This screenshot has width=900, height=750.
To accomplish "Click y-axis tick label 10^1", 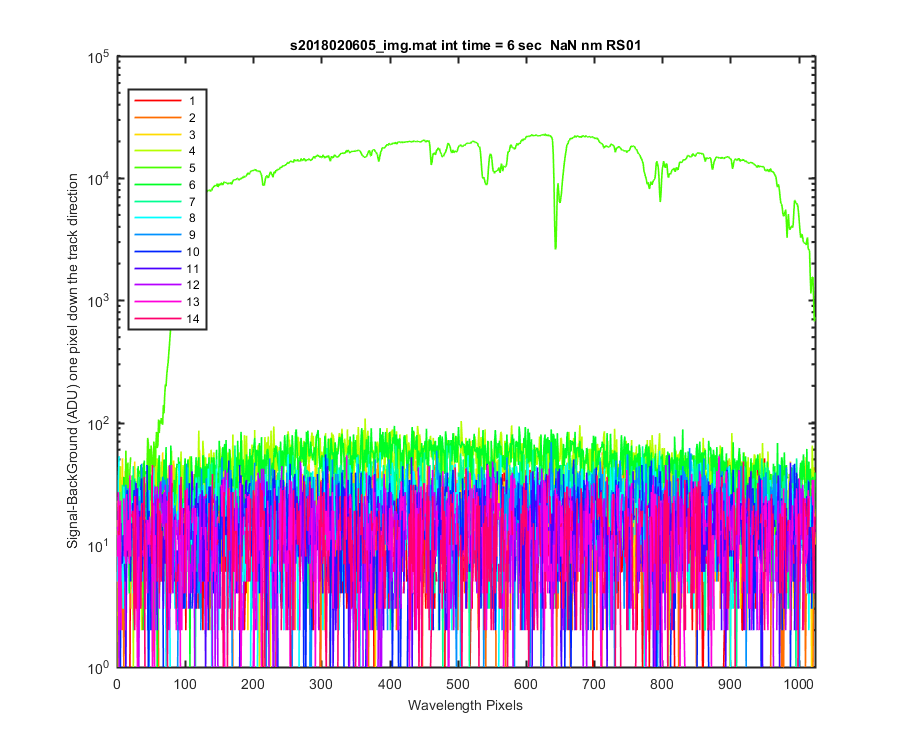I will click(98, 546).
